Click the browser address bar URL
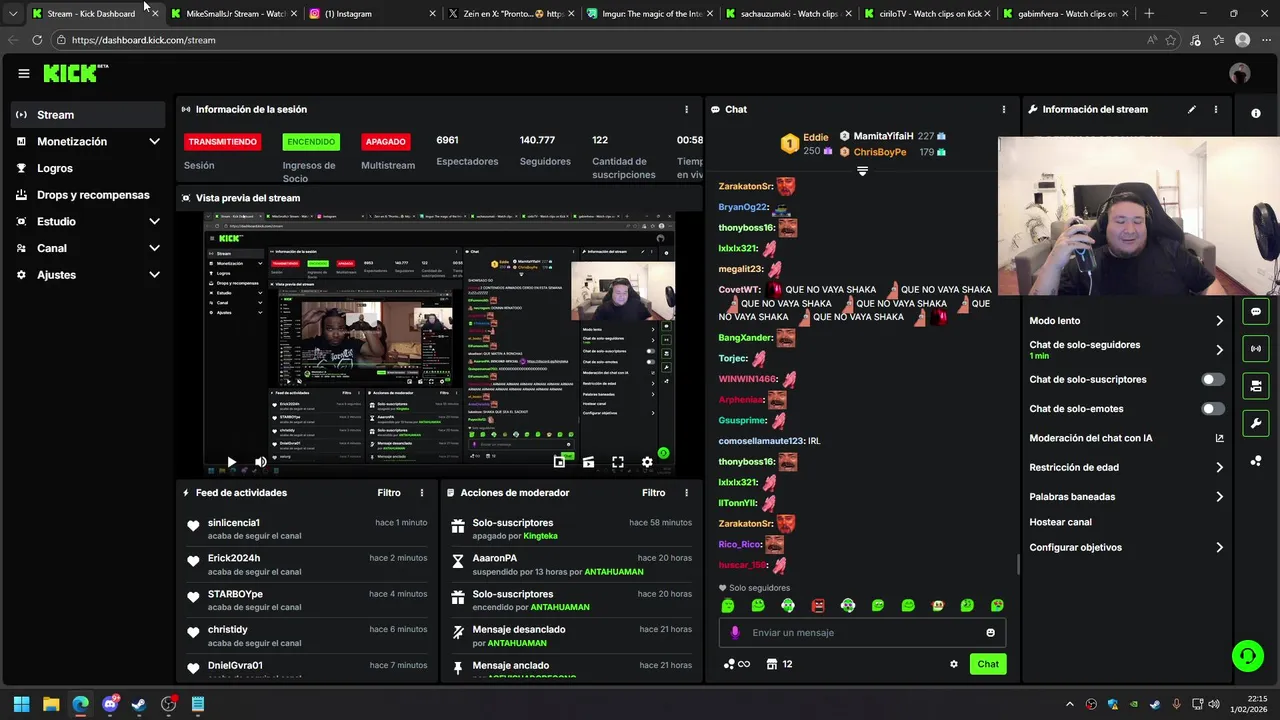1280x720 pixels. pos(143,40)
